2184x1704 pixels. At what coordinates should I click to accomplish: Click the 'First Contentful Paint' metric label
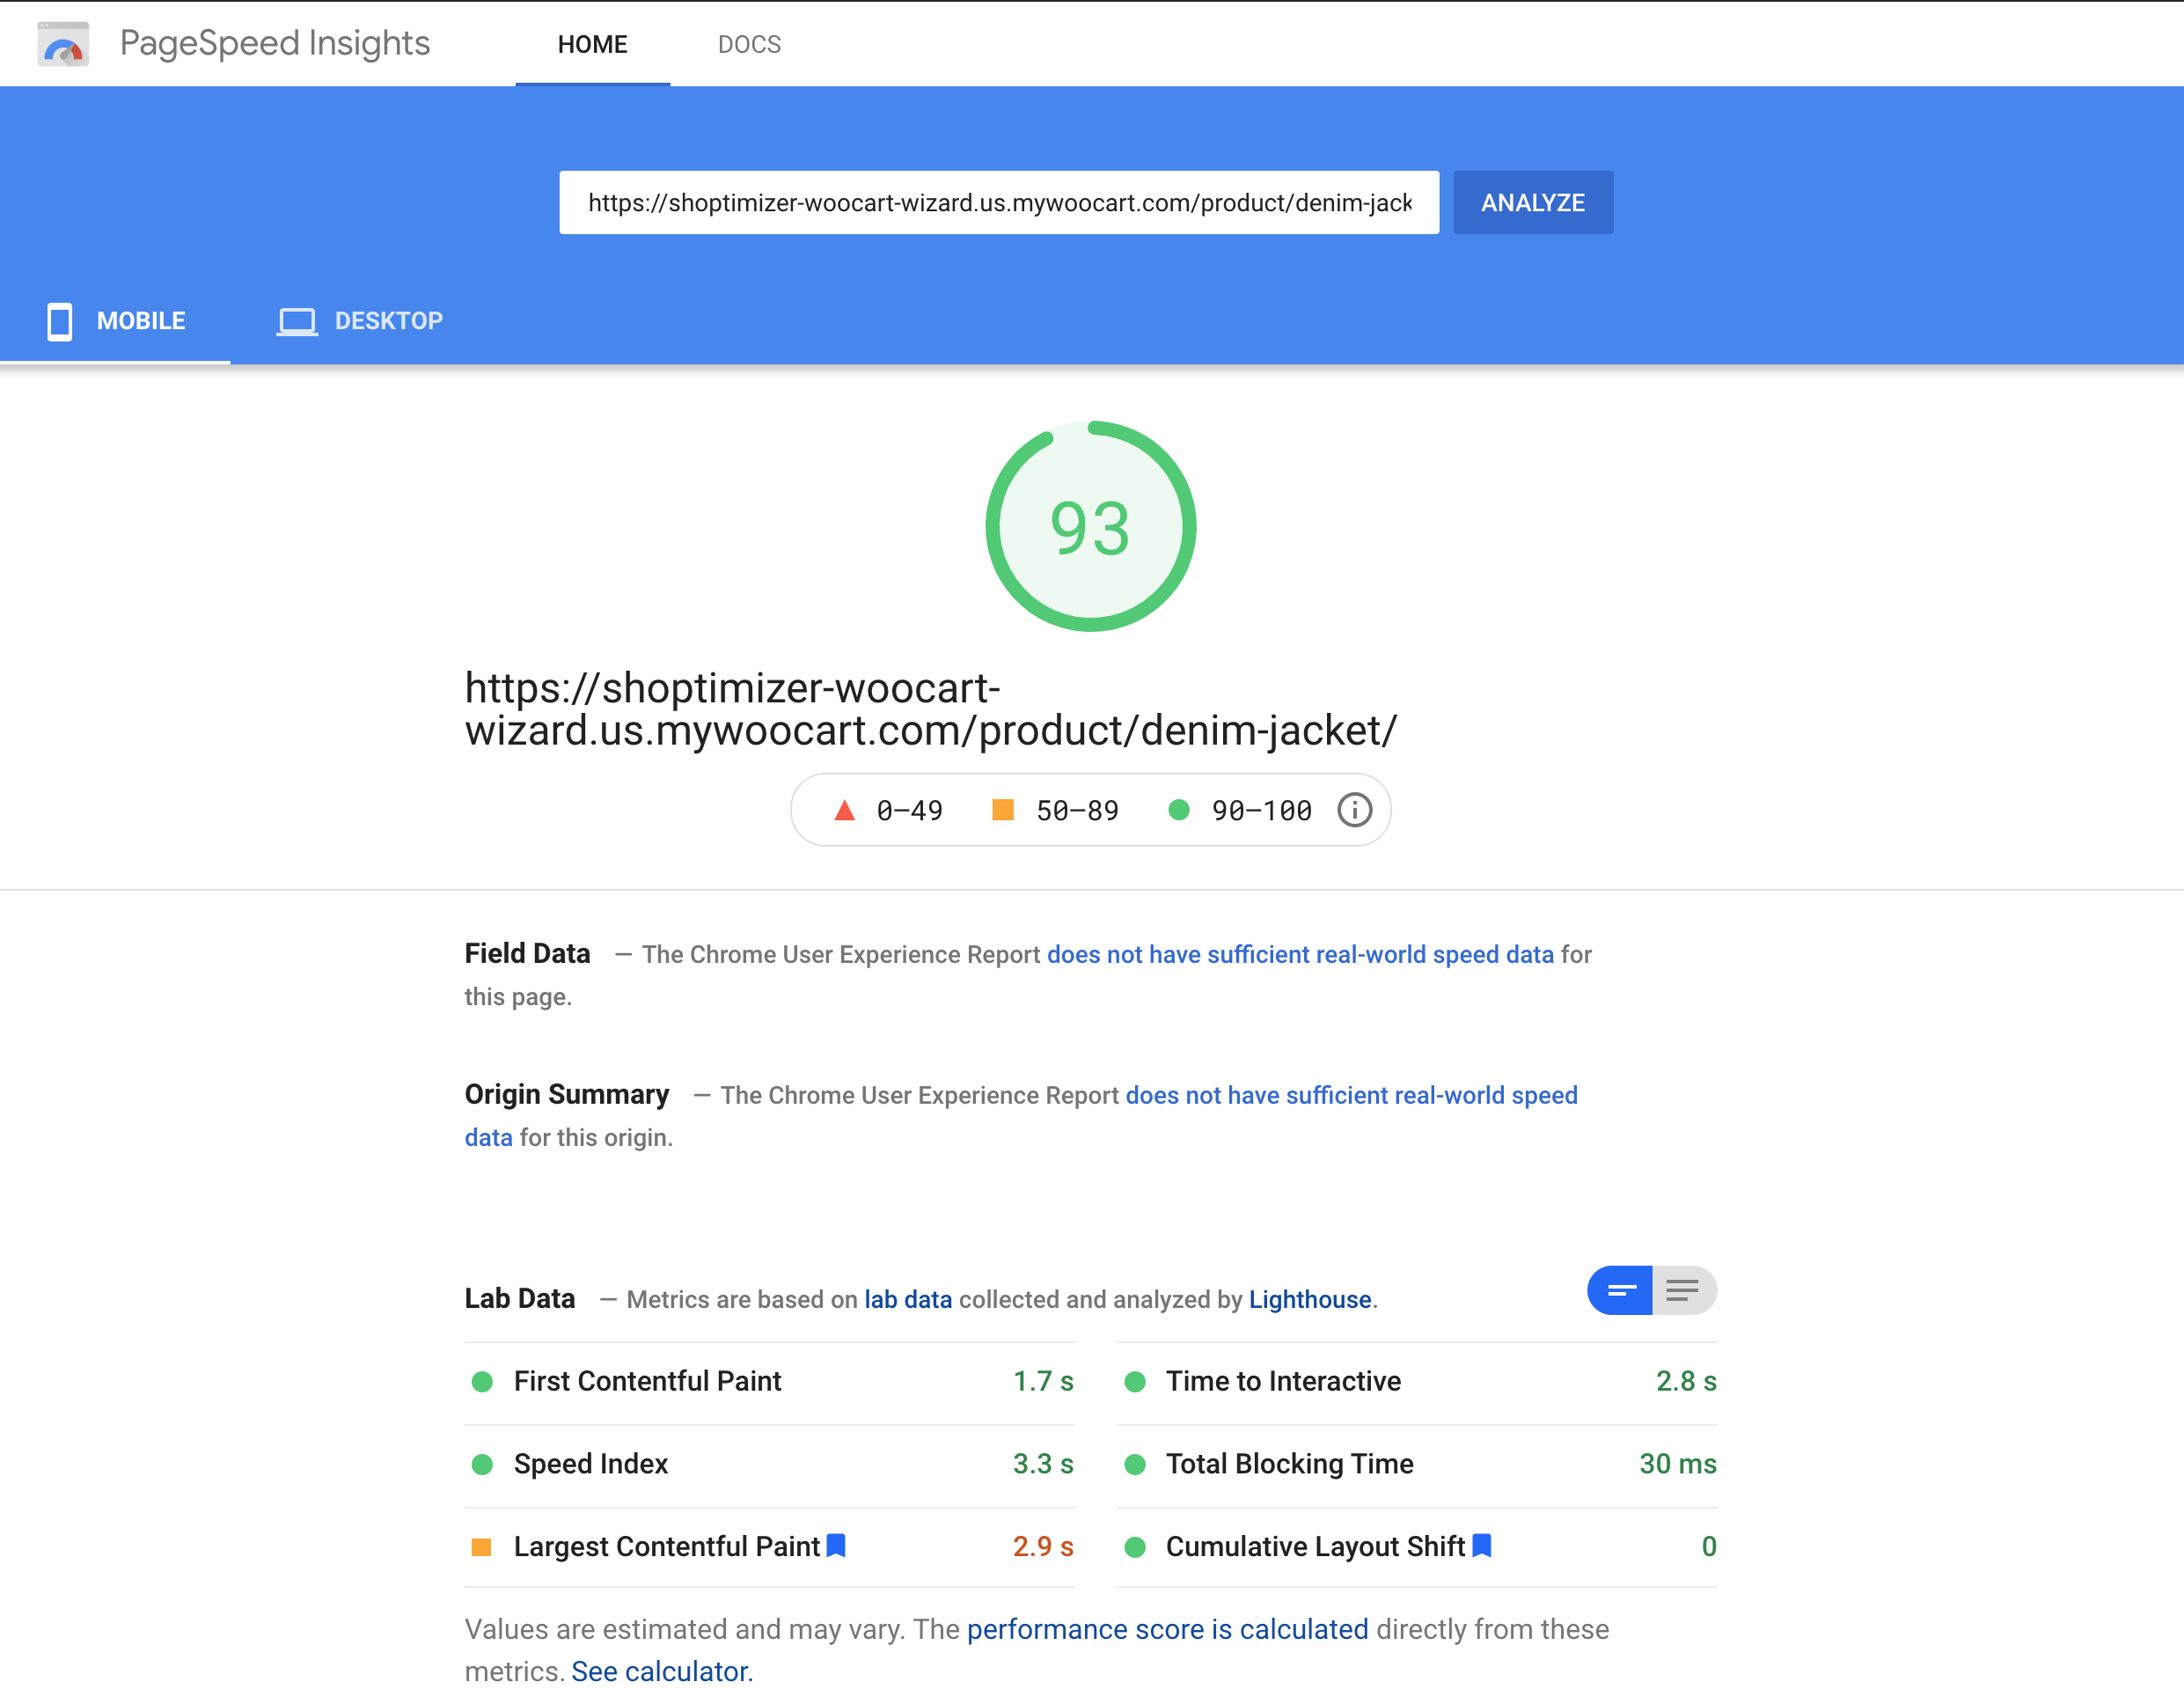point(647,1381)
